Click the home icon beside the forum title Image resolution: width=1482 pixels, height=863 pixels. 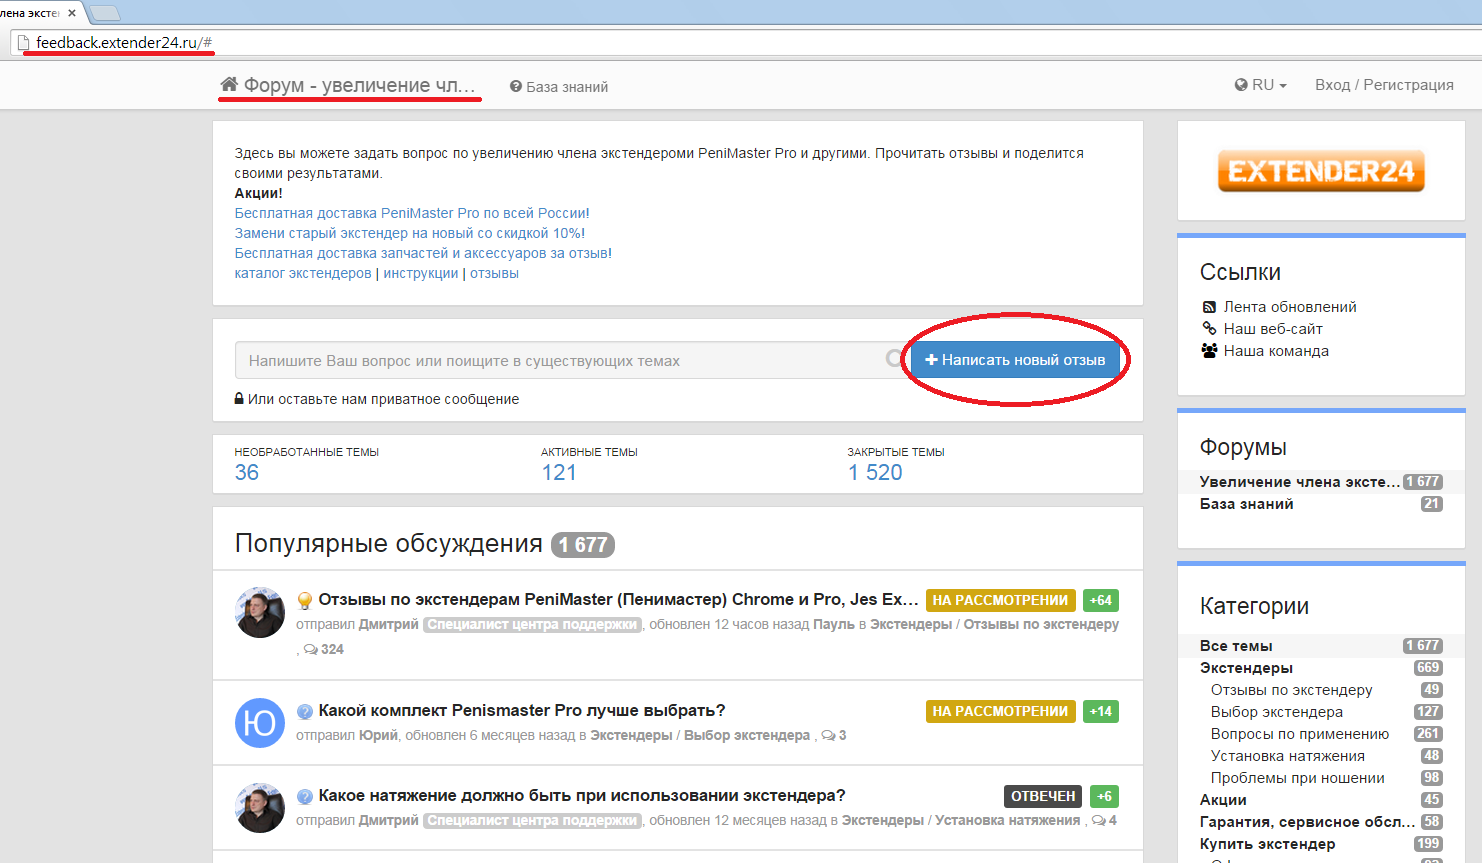(229, 84)
